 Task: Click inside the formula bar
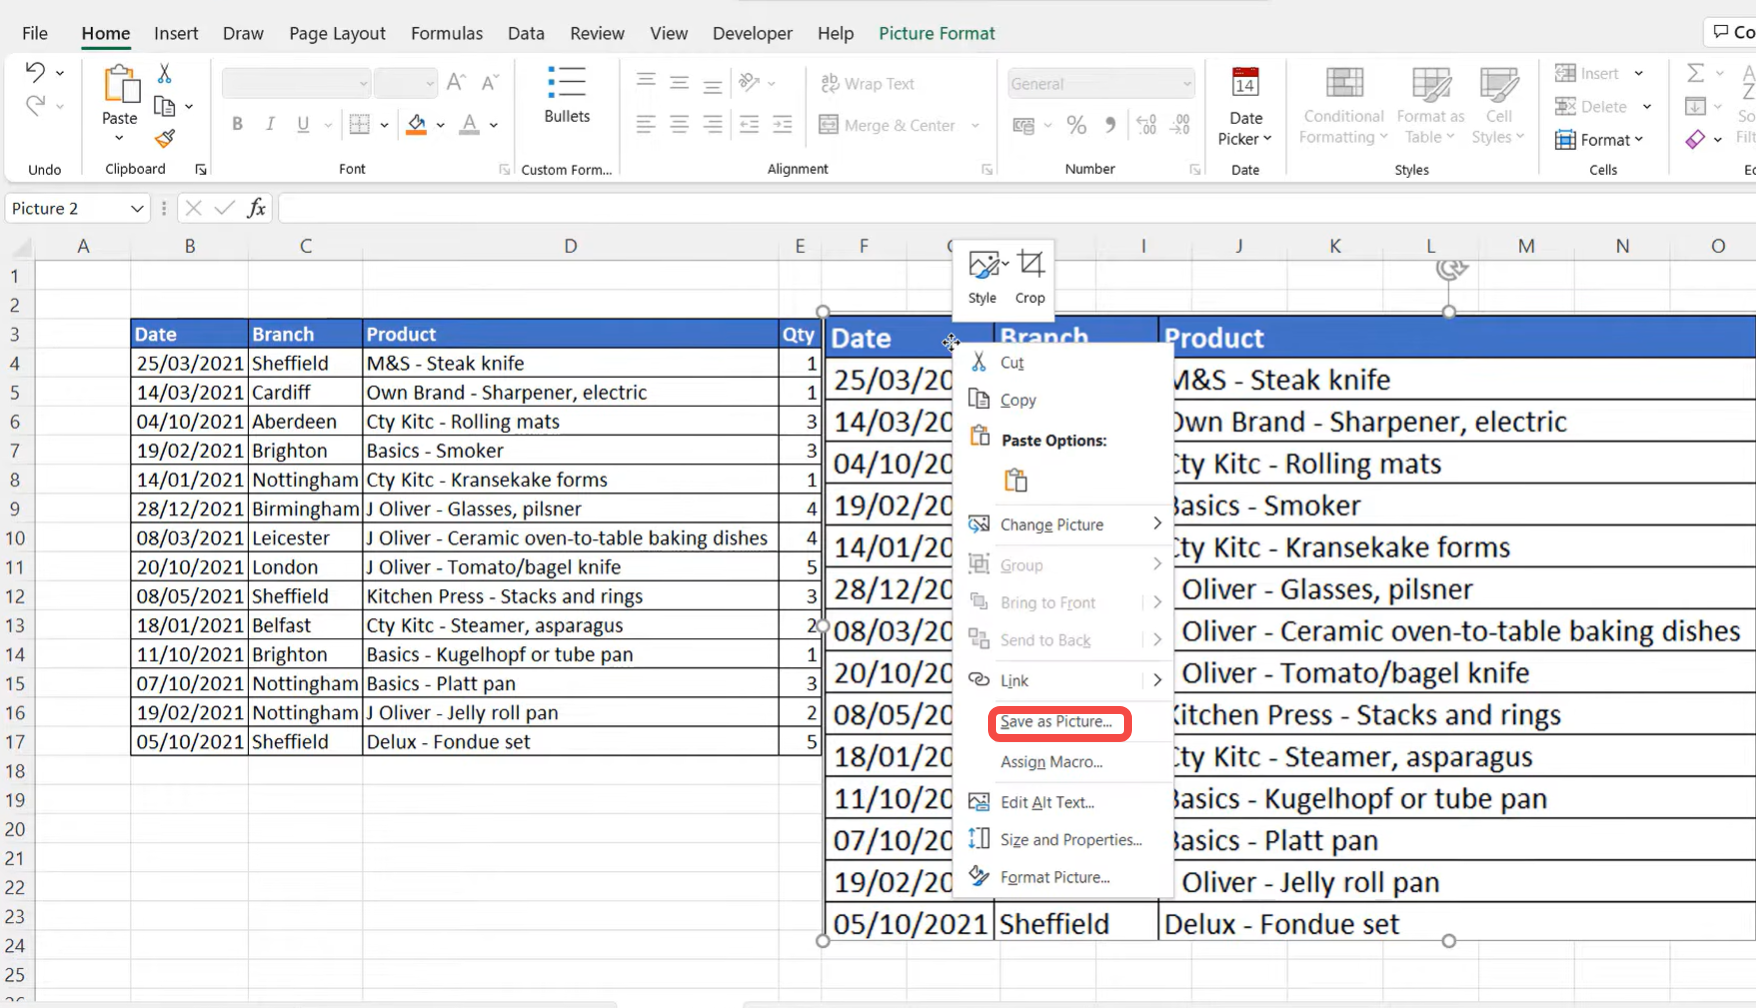pyautogui.click(x=1017, y=208)
